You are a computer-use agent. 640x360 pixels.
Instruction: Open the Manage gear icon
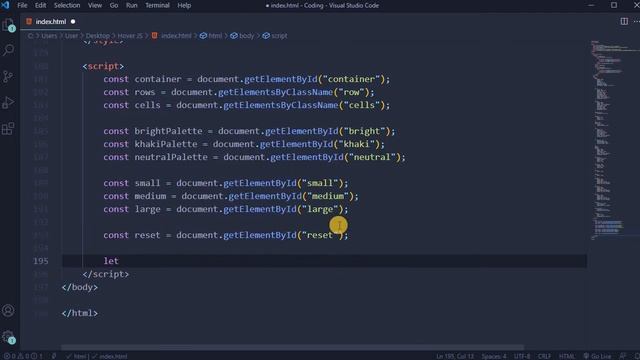8,337
